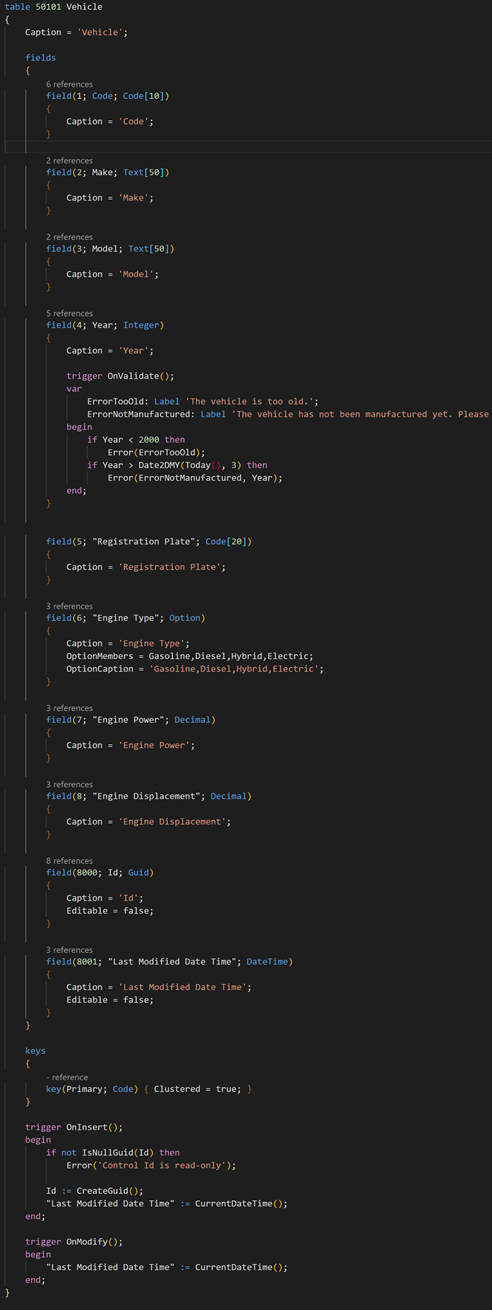The width and height of the screenshot is (492, 1310).
Task: Place cursor on 'table 50101 Vehicle' declaration line
Action: (x=53, y=6)
